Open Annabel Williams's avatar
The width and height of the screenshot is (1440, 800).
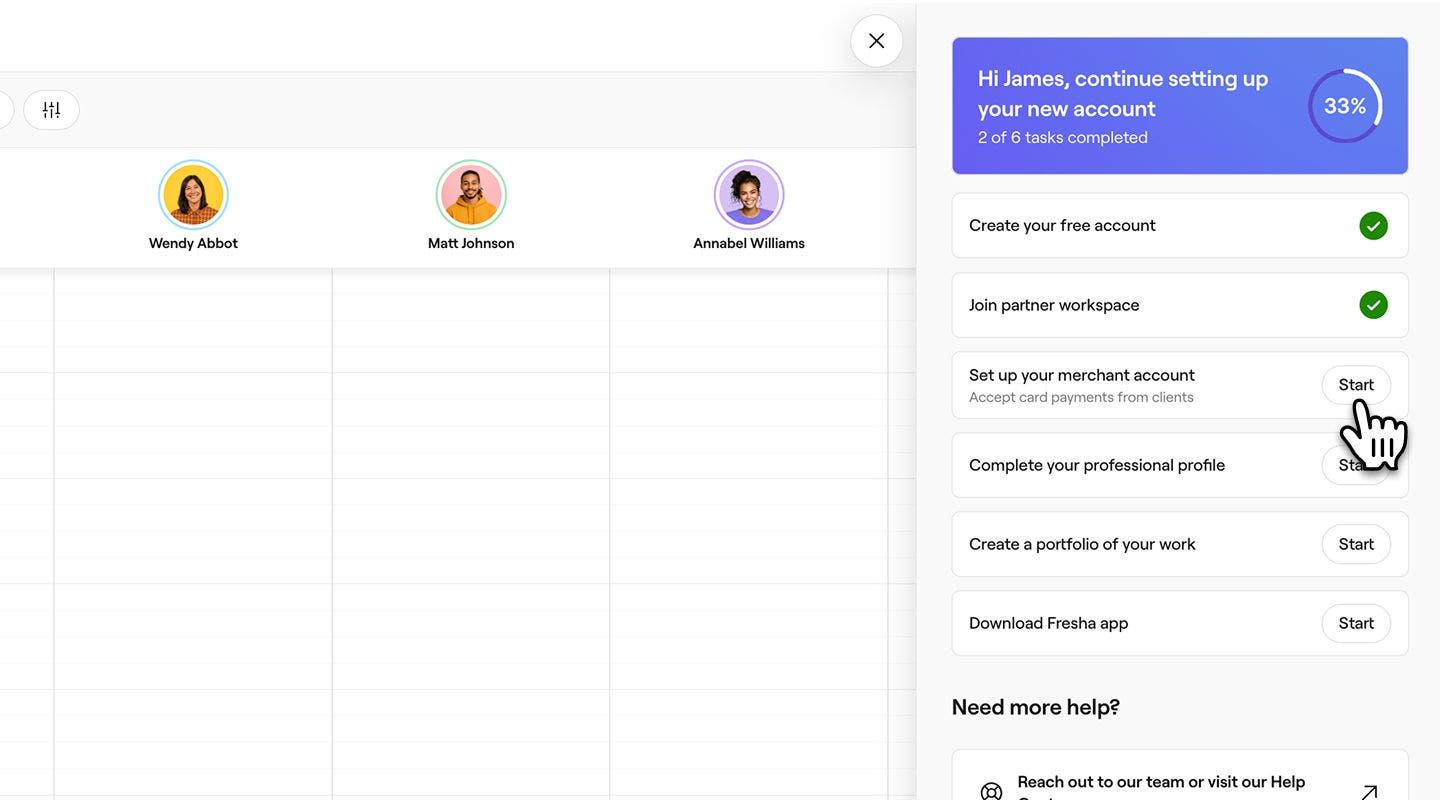coord(749,195)
